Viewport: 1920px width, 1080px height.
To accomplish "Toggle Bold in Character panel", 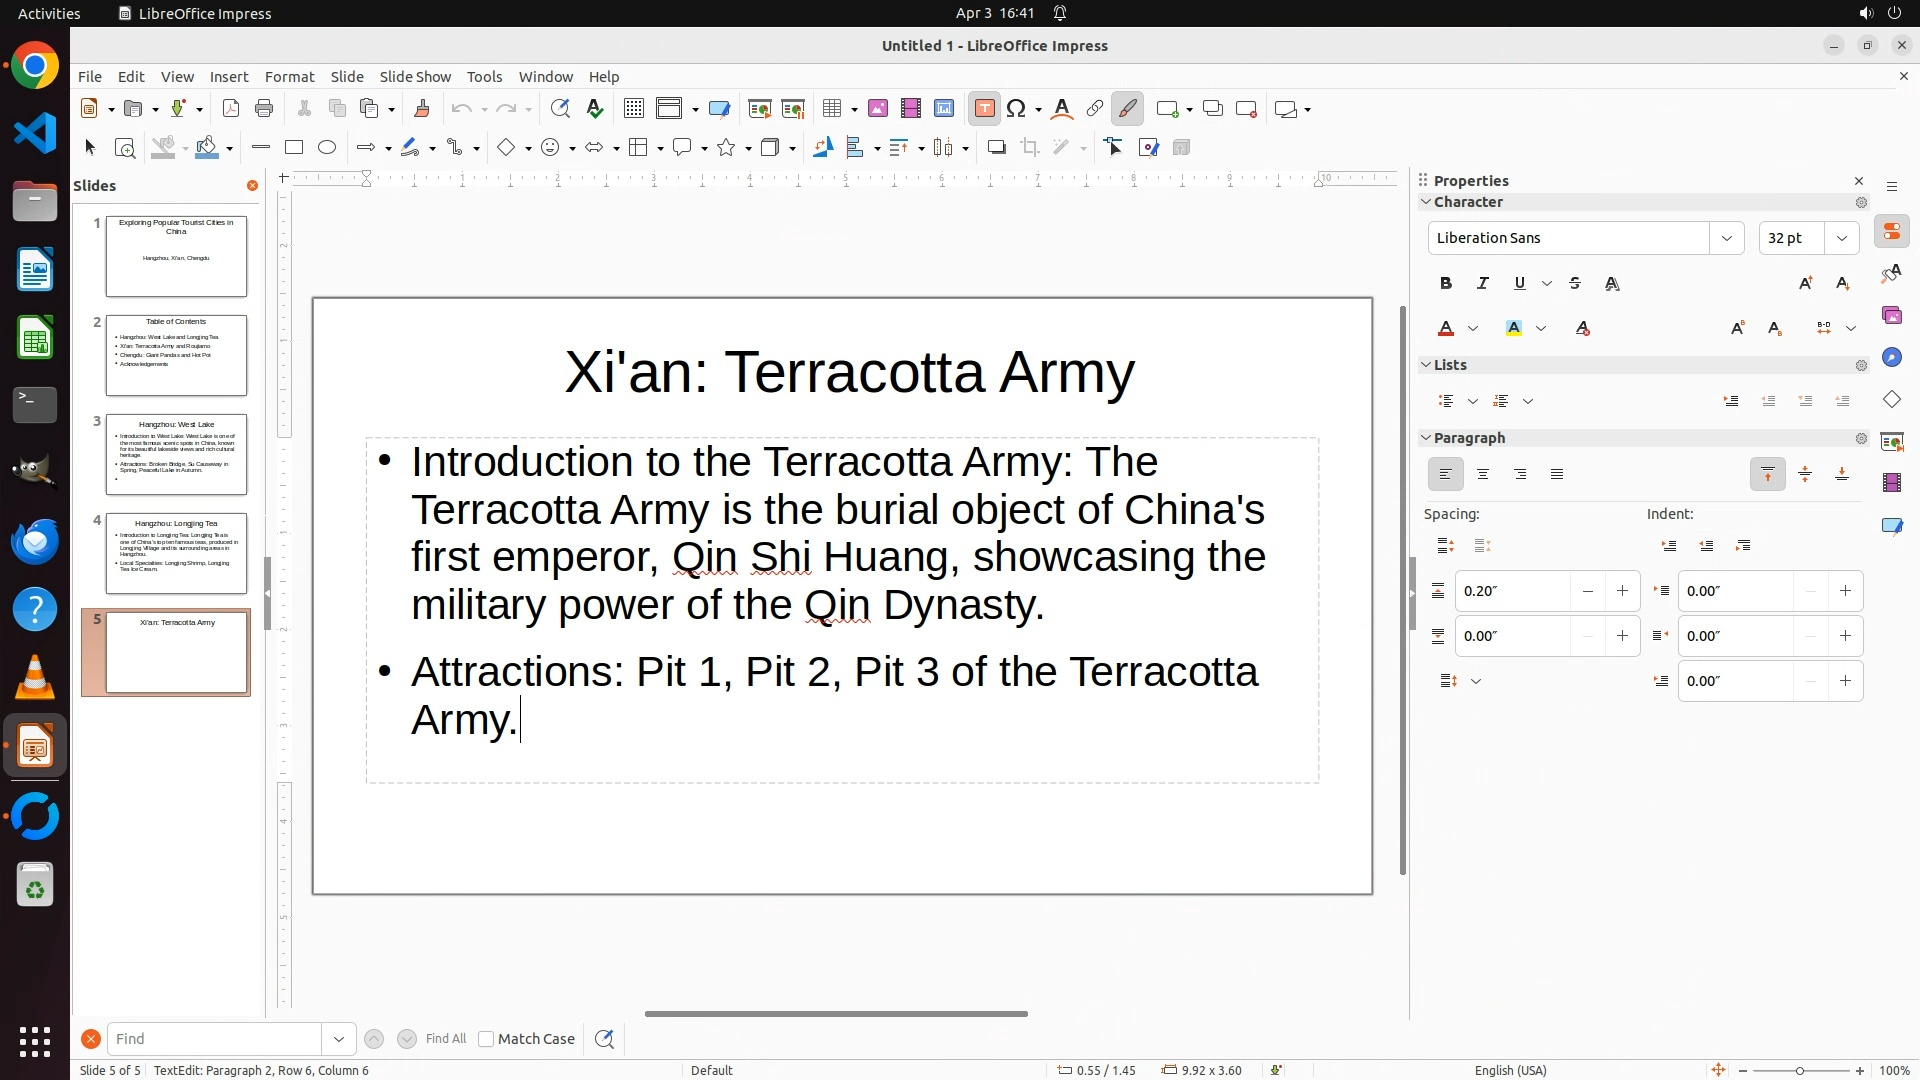I will pyautogui.click(x=1446, y=284).
